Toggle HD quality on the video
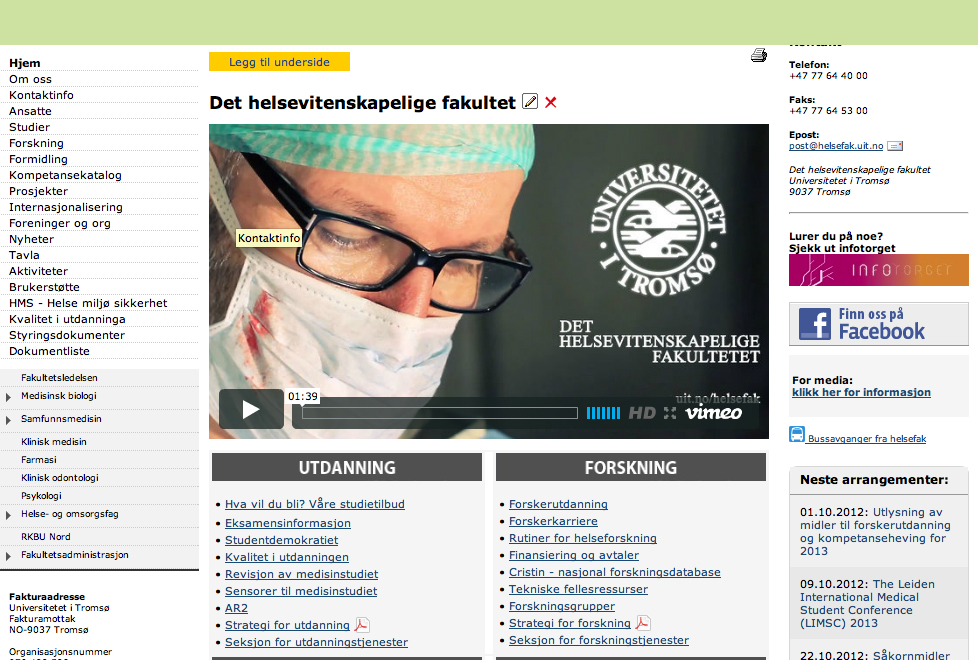 pos(642,413)
